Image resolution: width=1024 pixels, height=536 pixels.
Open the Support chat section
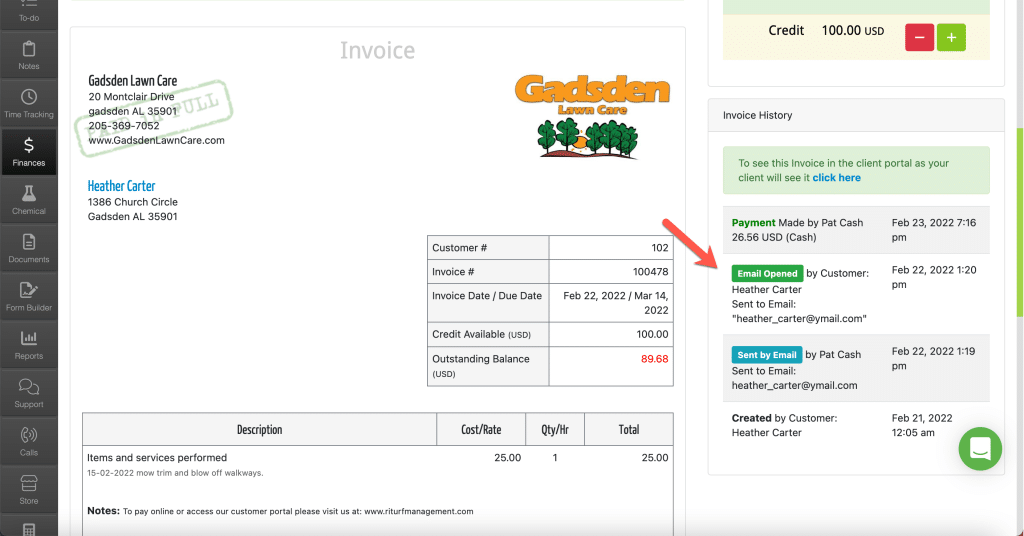pyautogui.click(x=29, y=394)
